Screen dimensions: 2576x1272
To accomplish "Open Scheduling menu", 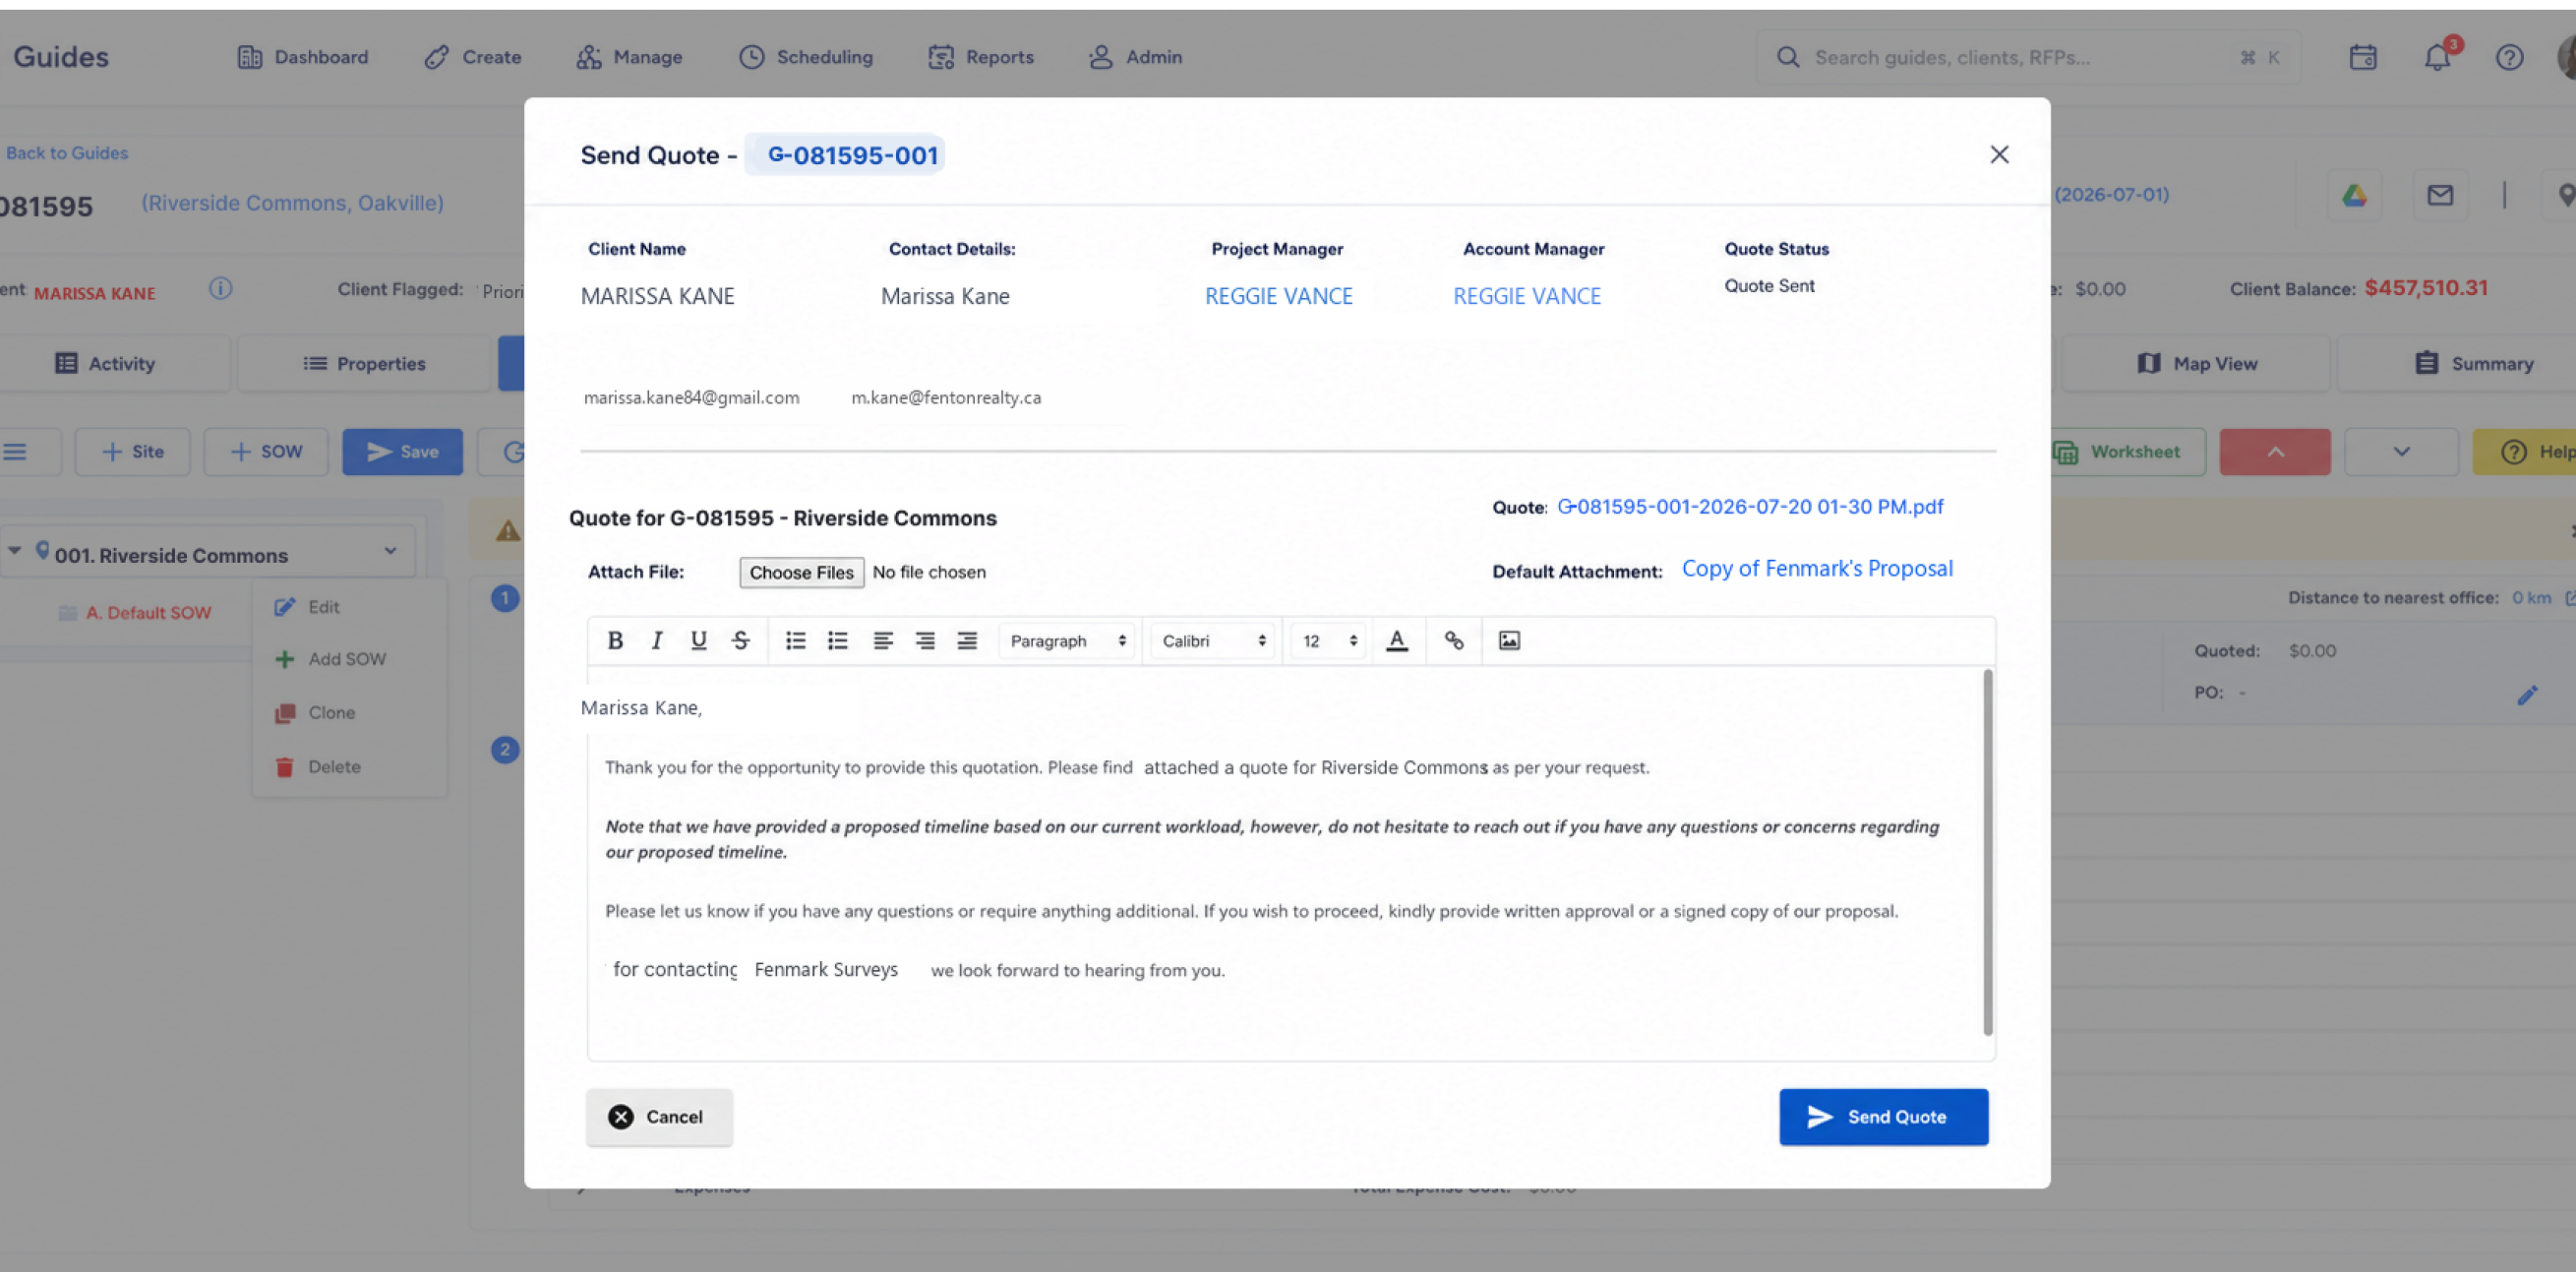I will click(x=806, y=57).
